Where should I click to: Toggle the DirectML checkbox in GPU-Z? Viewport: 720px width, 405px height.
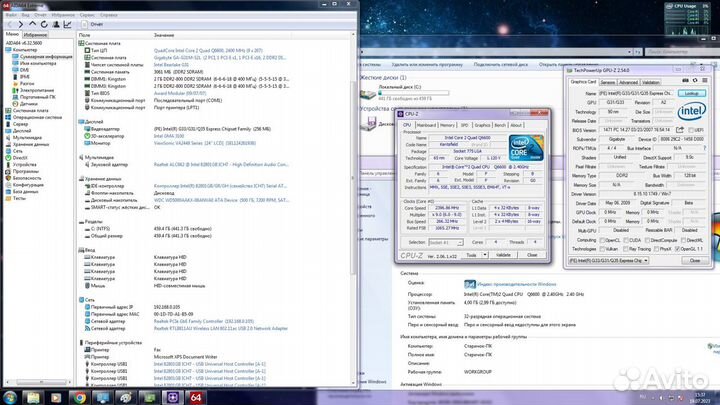[683, 240]
